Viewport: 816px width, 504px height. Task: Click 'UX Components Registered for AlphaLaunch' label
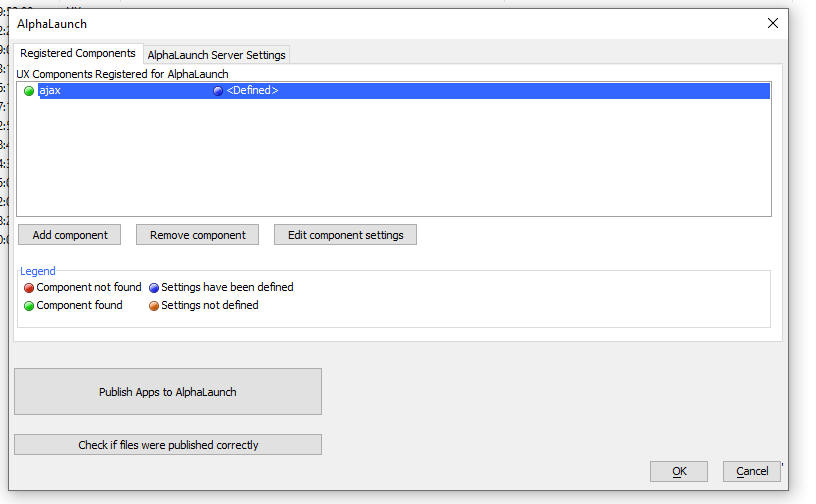pyautogui.click(x=122, y=74)
